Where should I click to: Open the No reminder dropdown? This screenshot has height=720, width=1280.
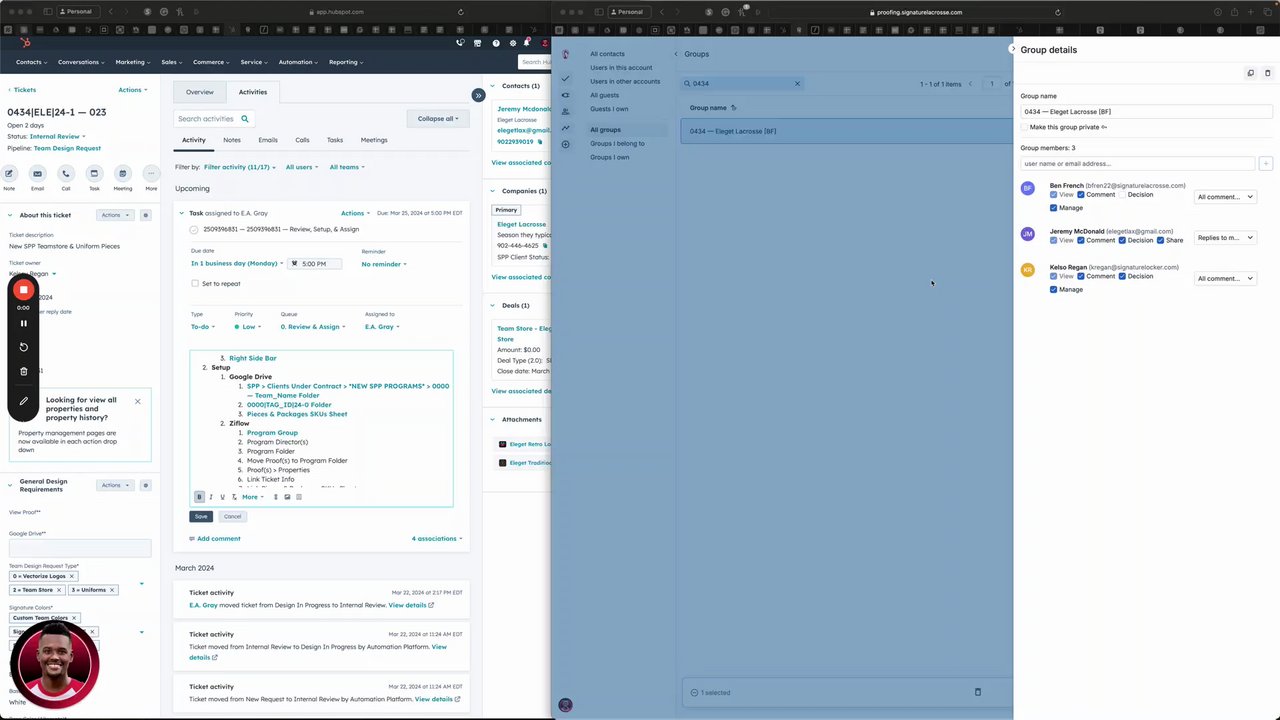pyautogui.click(x=384, y=264)
